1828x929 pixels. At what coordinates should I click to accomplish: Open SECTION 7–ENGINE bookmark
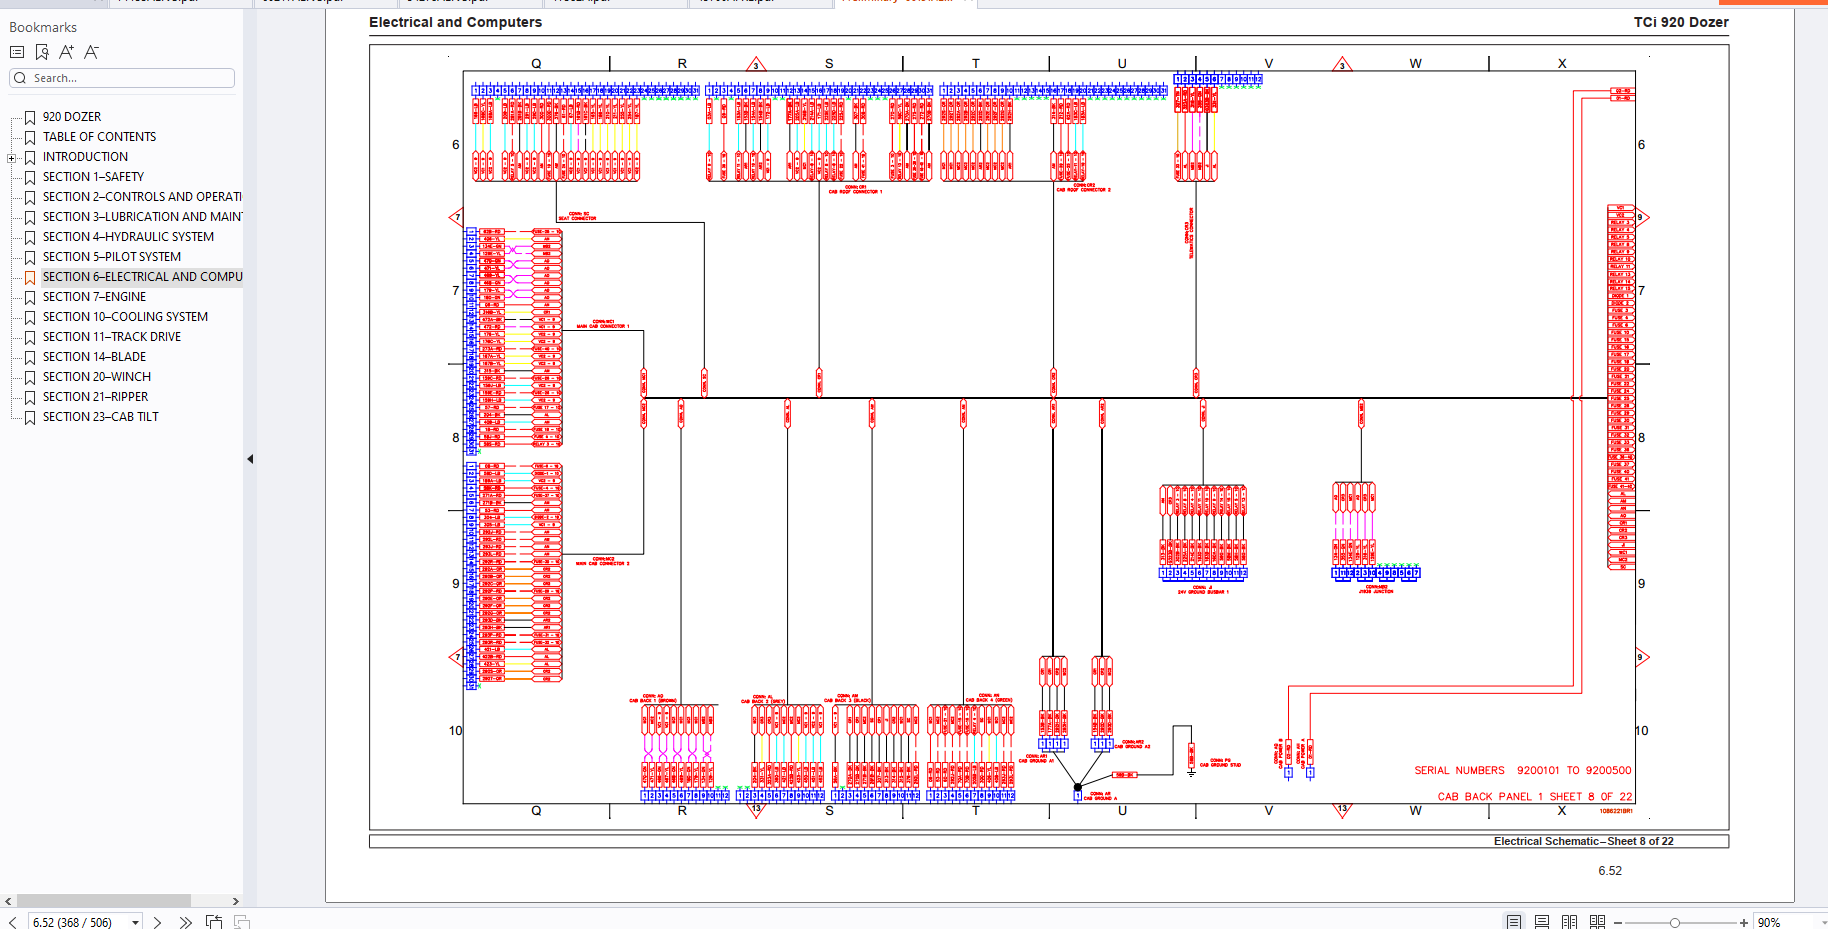point(94,297)
